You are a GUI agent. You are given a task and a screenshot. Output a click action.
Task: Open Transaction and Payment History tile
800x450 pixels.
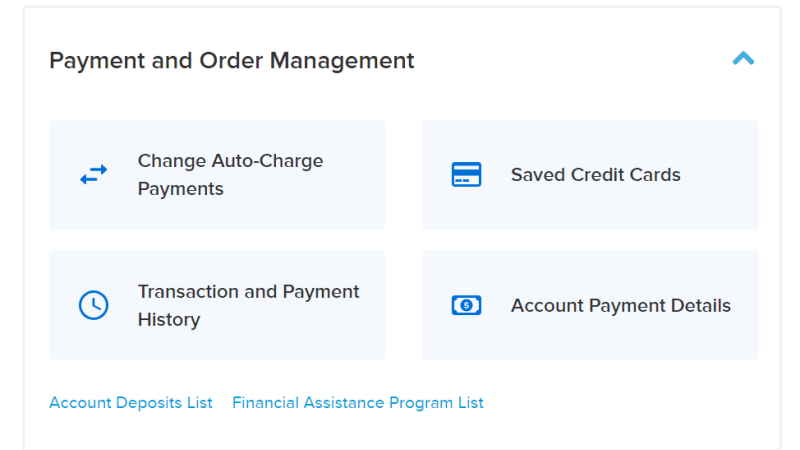[217, 305]
